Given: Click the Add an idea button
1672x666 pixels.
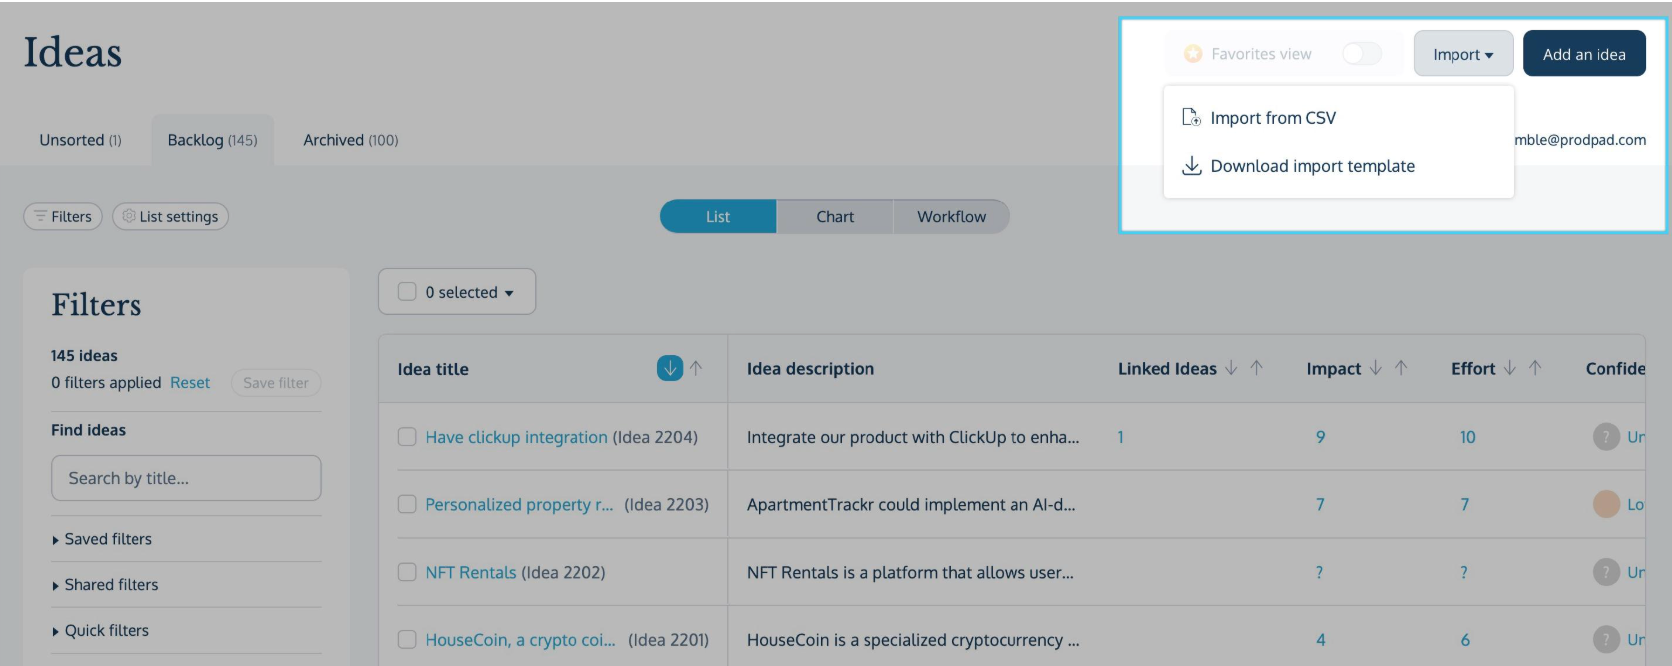Looking at the screenshot, I should (1584, 54).
